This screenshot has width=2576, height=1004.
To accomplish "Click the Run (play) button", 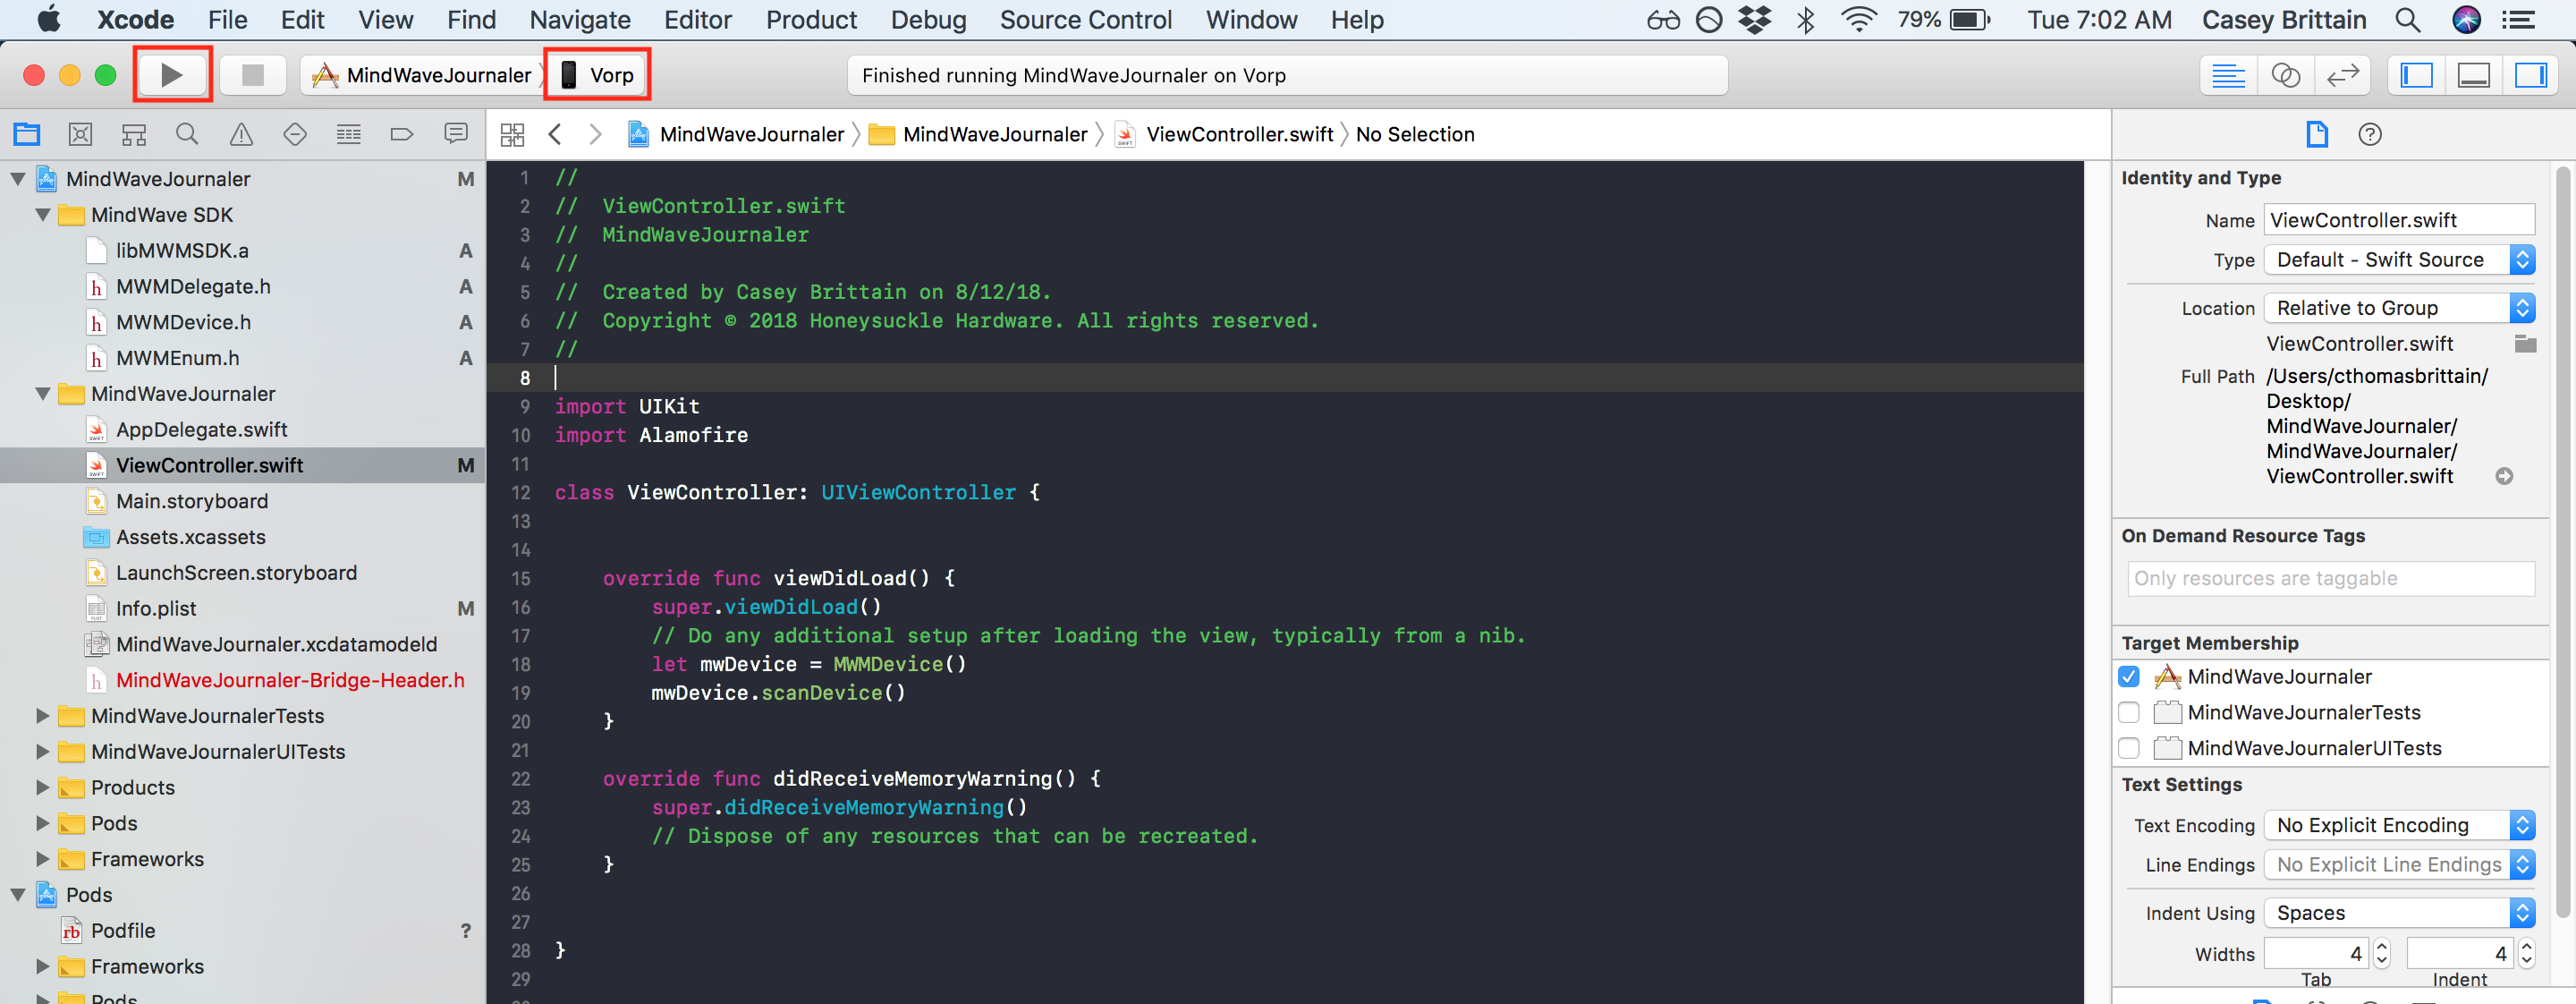I will (x=172, y=75).
